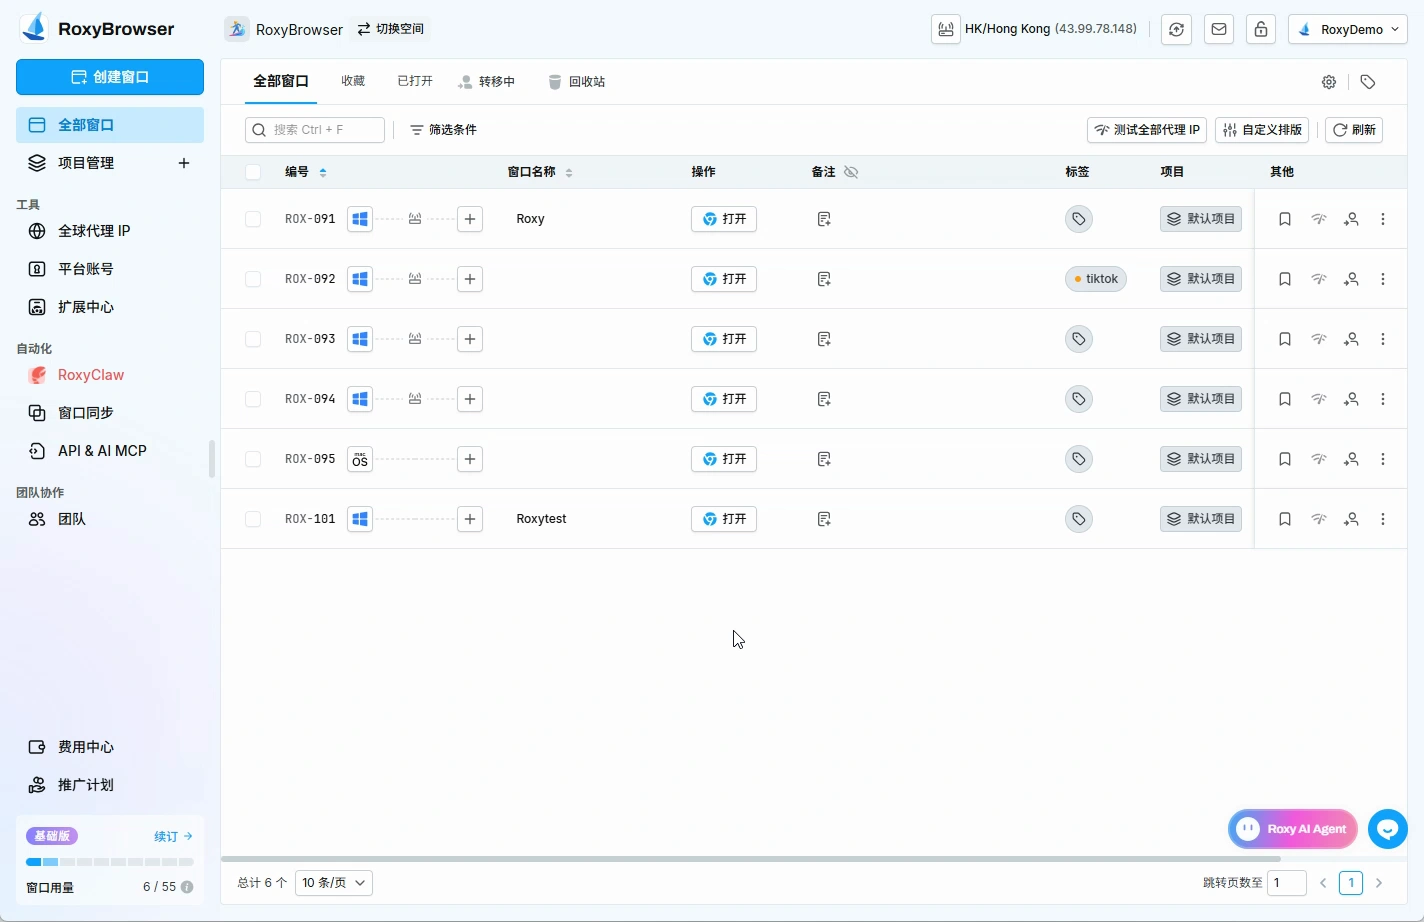The width and height of the screenshot is (1424, 922).
Task: Switch to the 收藏 tab
Action: 353,82
